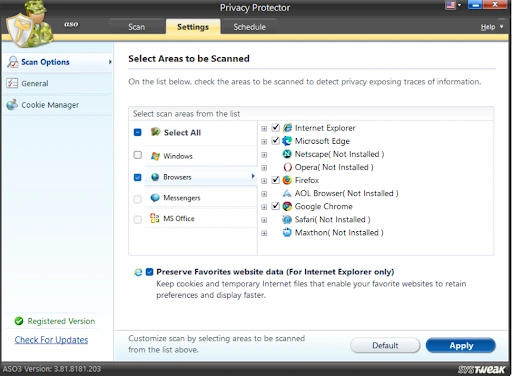Select the Browsers category row label
The height and width of the screenshot is (376, 512).
pyautogui.click(x=177, y=177)
